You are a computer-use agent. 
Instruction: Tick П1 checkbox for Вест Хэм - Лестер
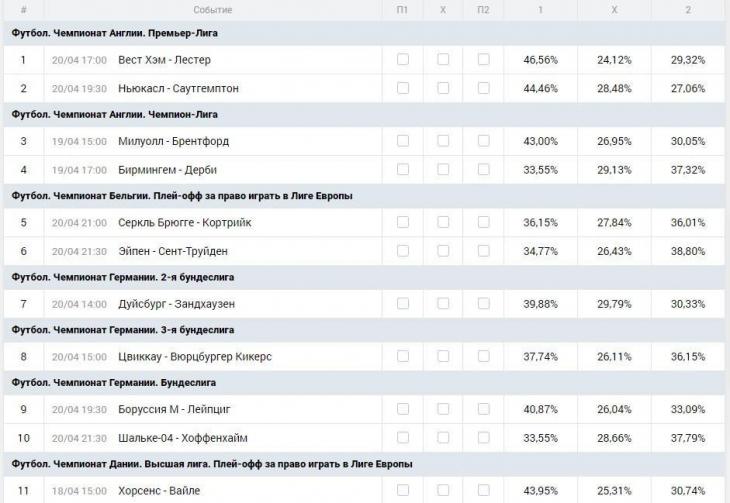coord(402,60)
